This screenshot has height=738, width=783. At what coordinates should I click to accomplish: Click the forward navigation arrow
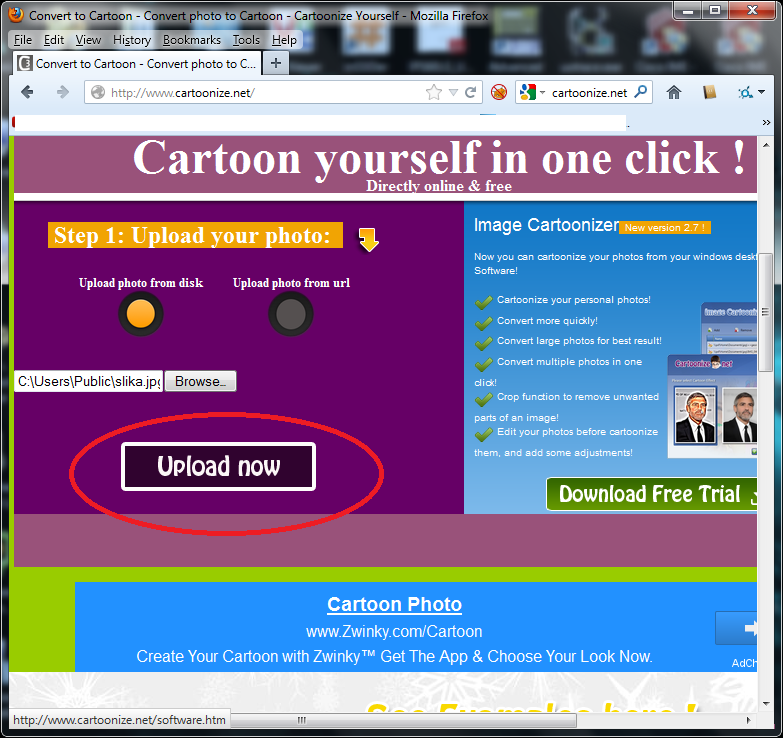point(62,92)
